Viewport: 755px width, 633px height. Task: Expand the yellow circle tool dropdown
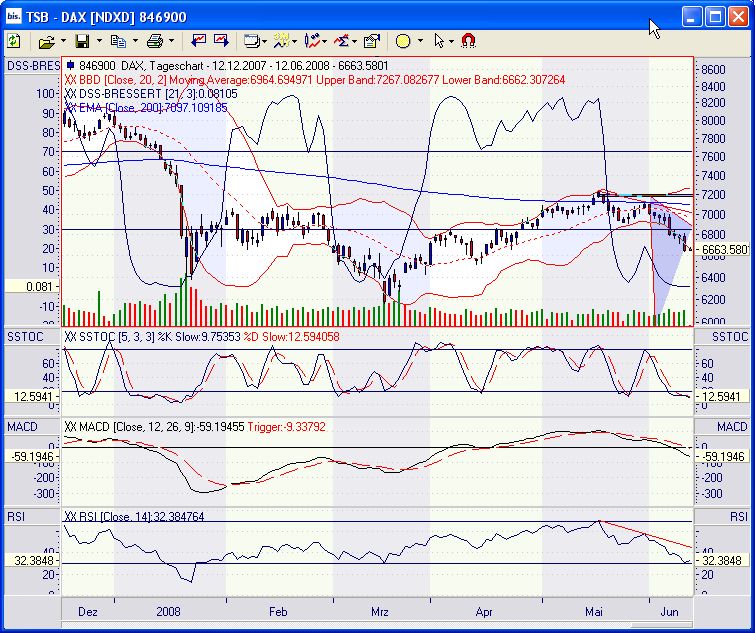[420, 41]
